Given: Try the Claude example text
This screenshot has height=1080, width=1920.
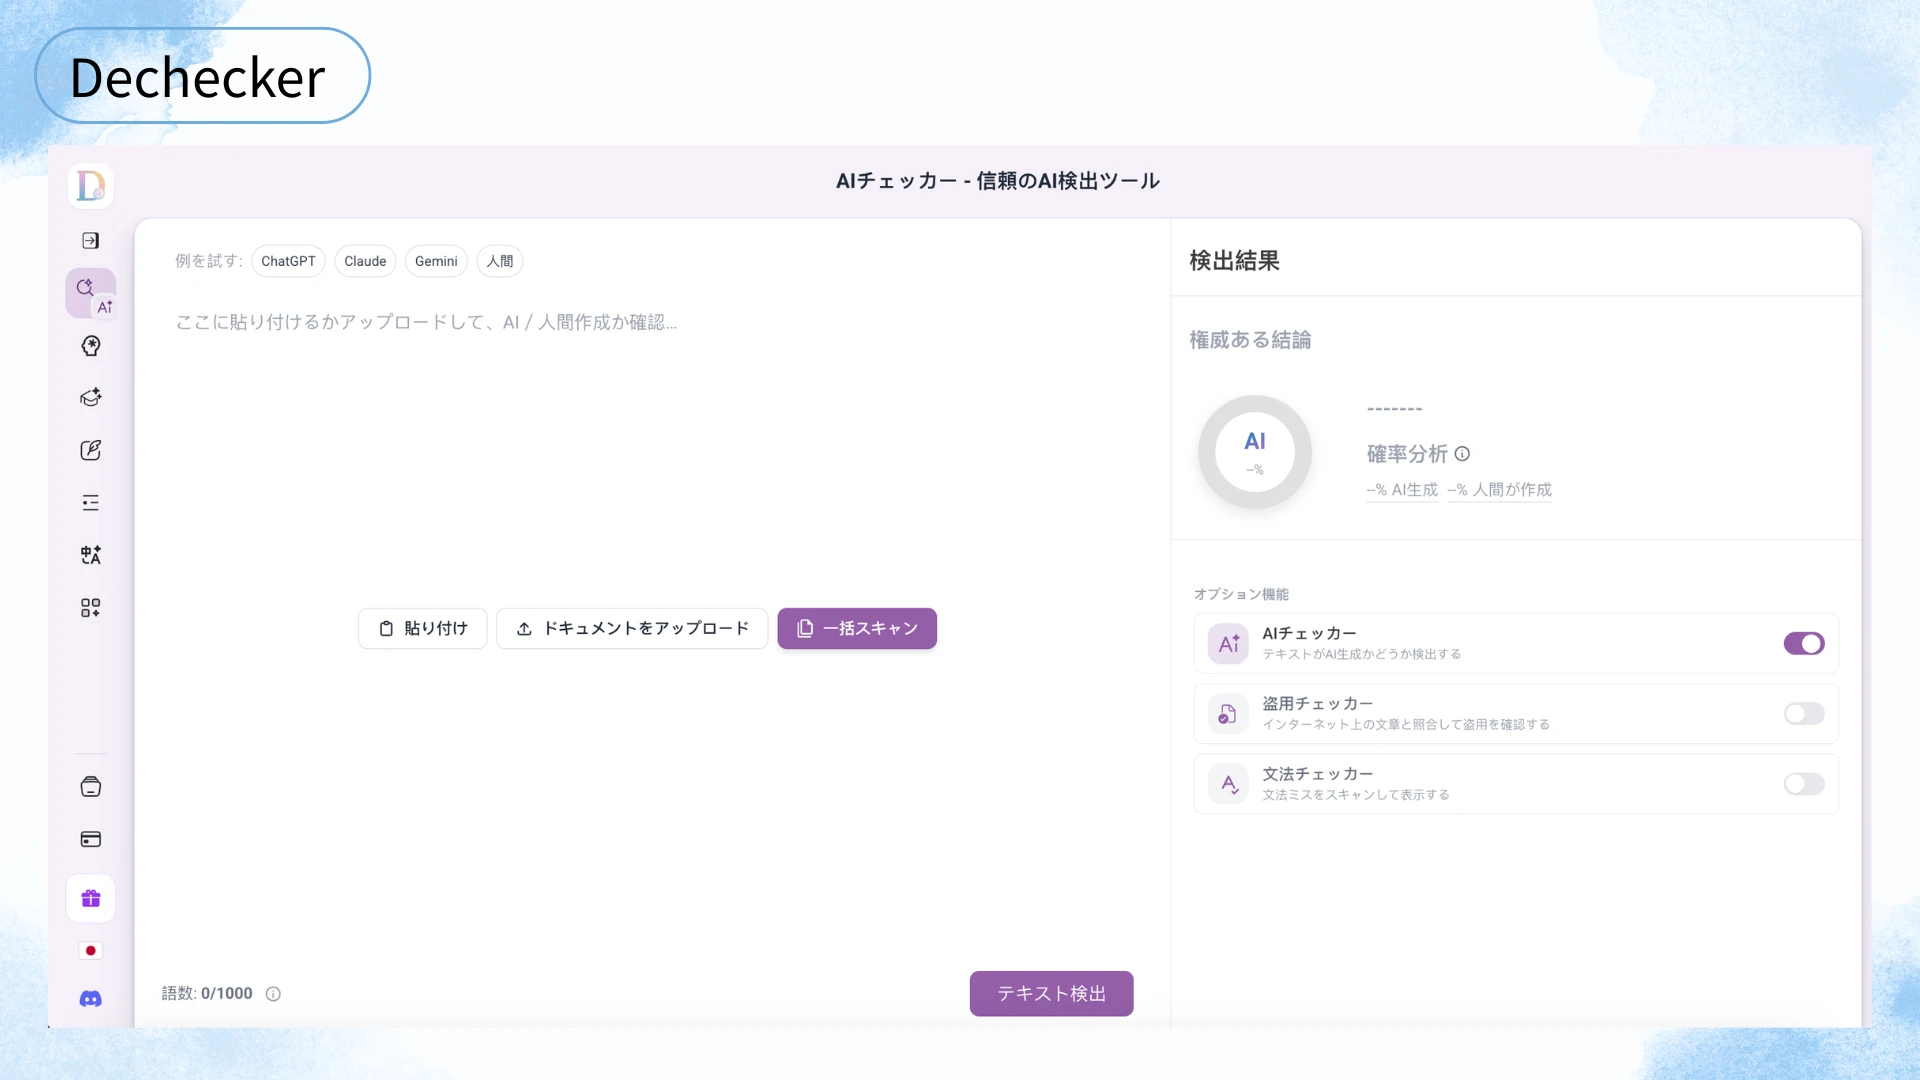Looking at the screenshot, I should tap(365, 261).
